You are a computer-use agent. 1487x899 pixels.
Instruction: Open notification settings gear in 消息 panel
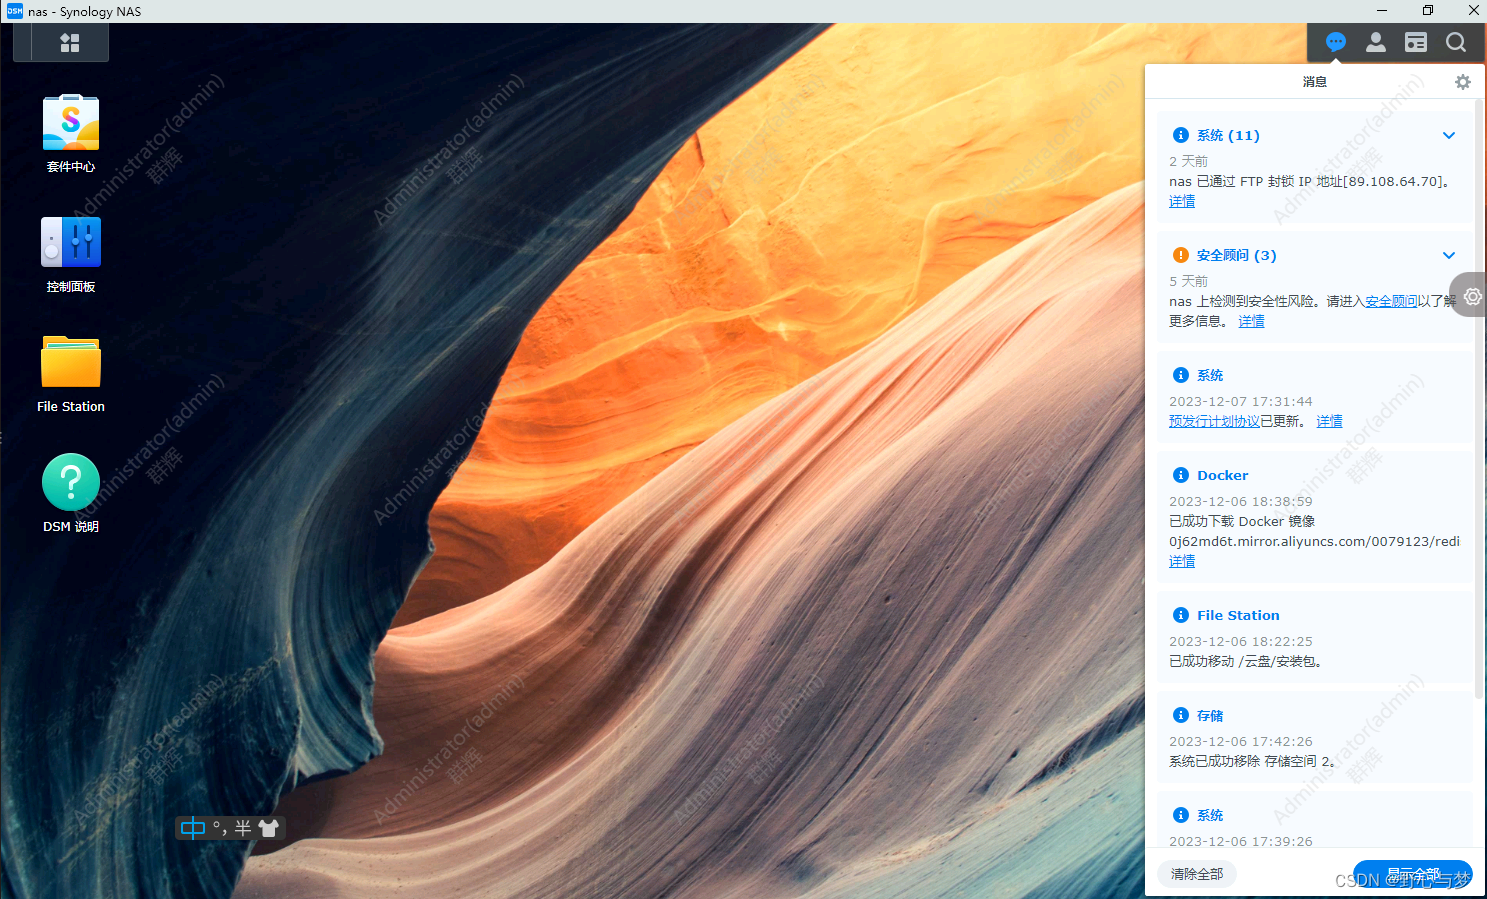point(1463,82)
